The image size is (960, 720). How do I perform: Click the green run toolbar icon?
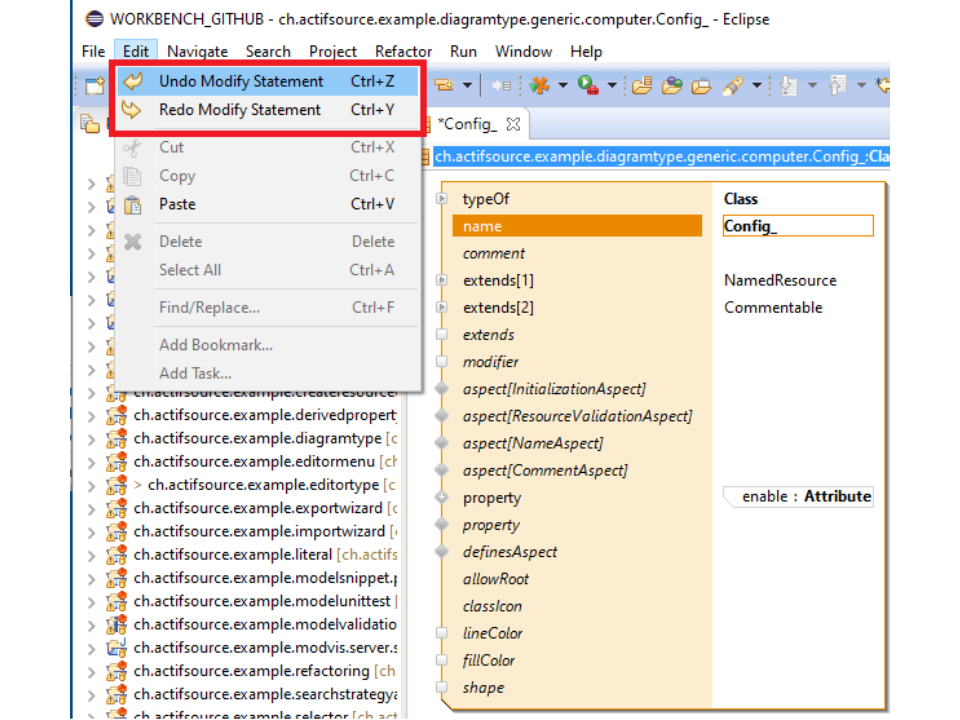point(588,86)
